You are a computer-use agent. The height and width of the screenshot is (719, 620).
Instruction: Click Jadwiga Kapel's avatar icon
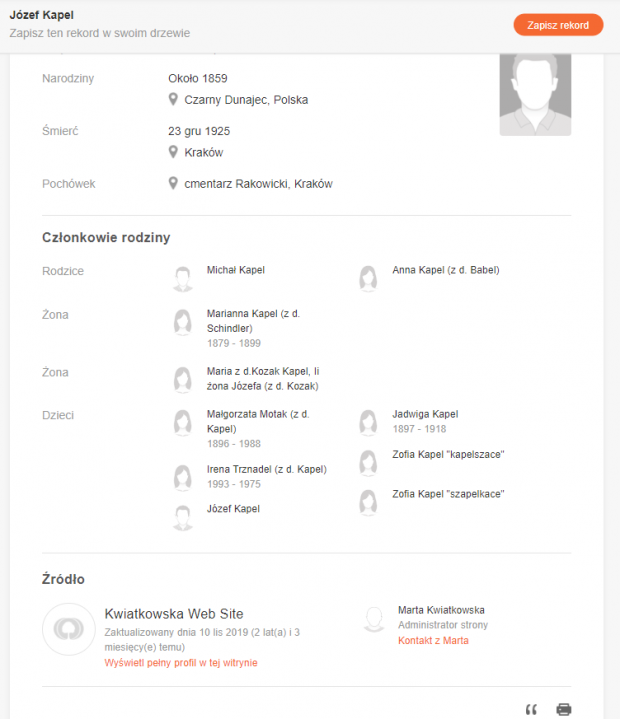(x=369, y=423)
